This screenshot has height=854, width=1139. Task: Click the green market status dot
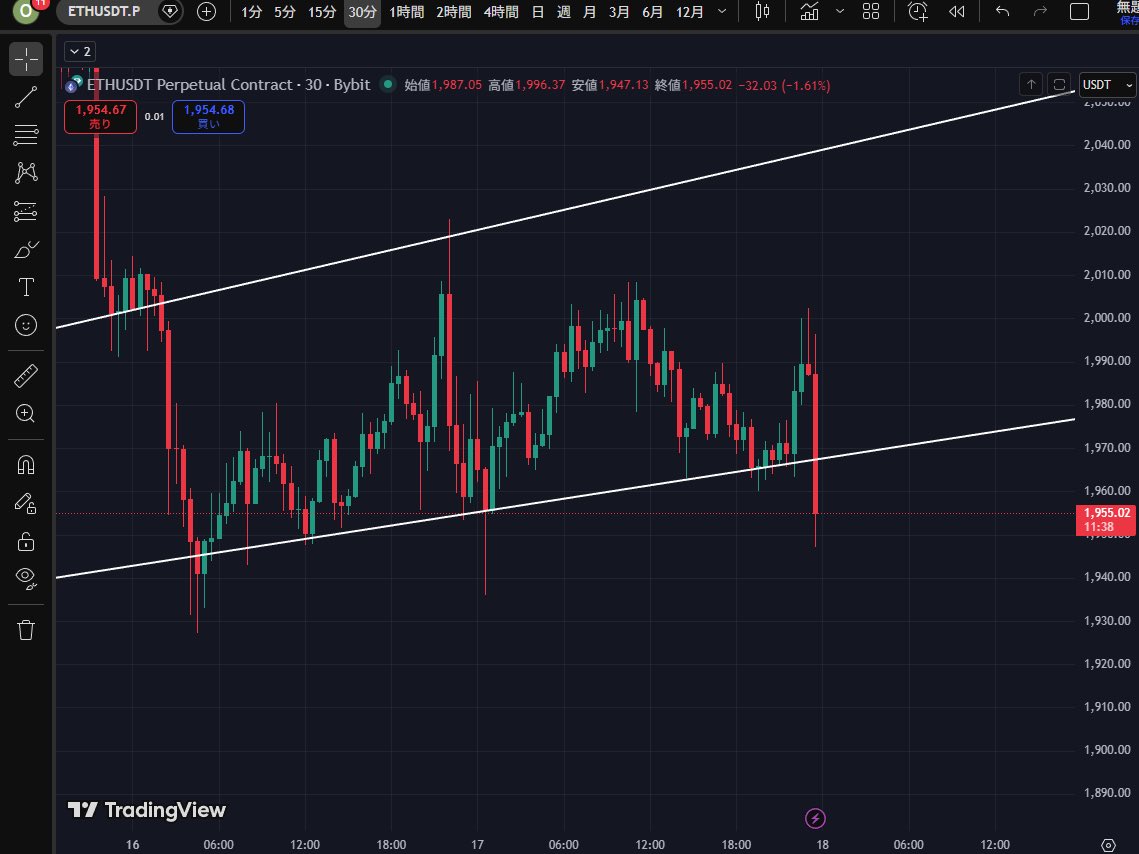tap(389, 84)
